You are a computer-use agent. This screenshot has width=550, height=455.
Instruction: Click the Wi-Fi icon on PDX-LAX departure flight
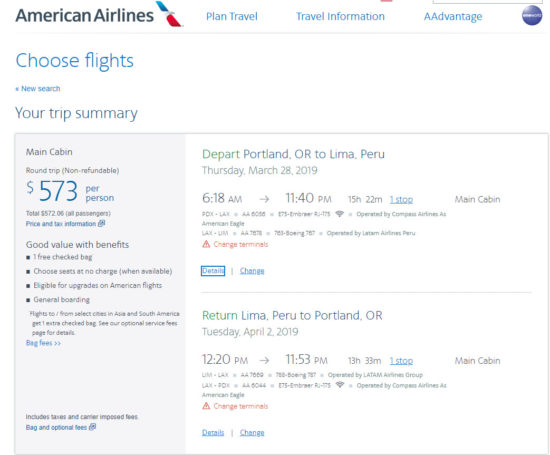pyautogui.click(x=339, y=214)
